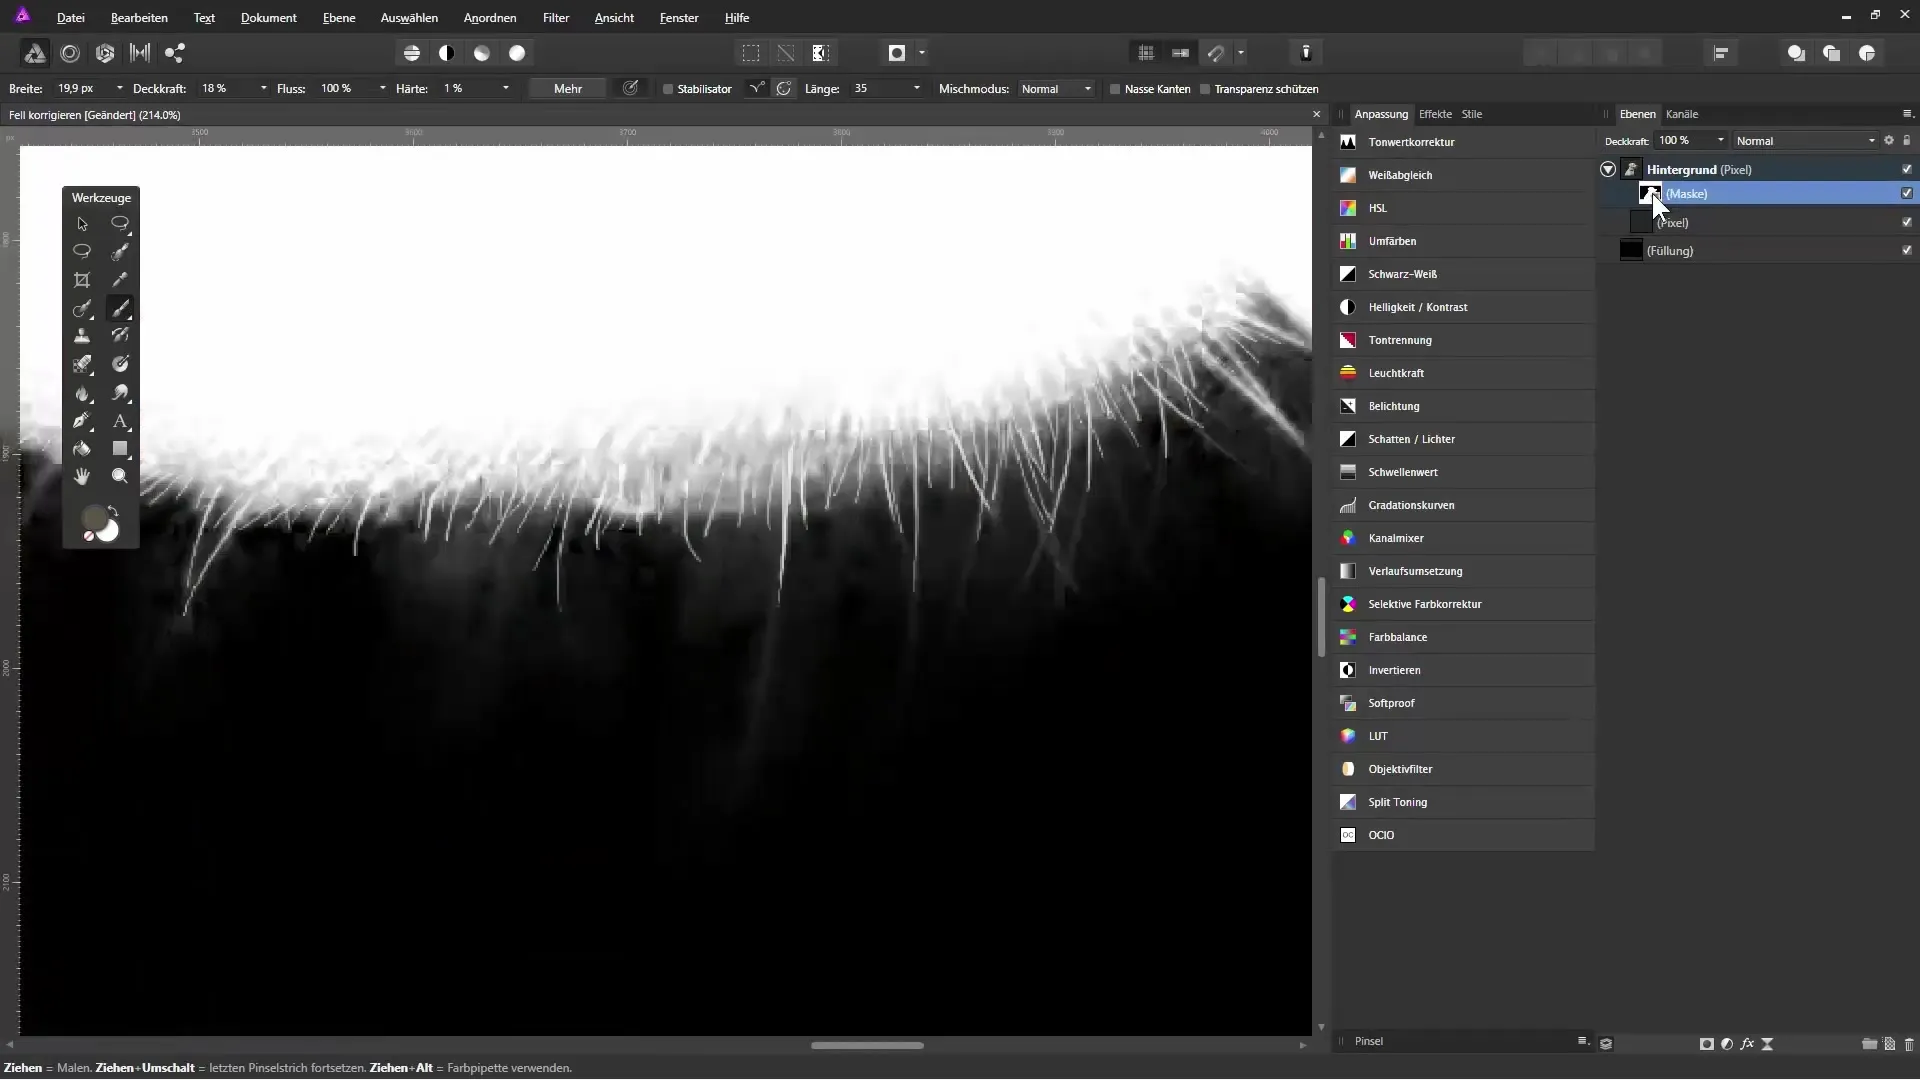
Task: Toggle visibility of (Füllung) layer
Action: click(x=1907, y=251)
